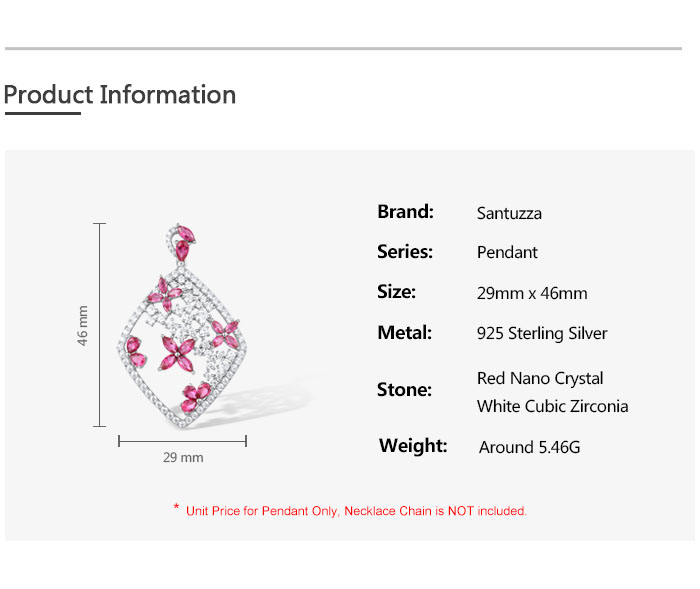Click the 29mm x 46mm size value

tap(532, 293)
